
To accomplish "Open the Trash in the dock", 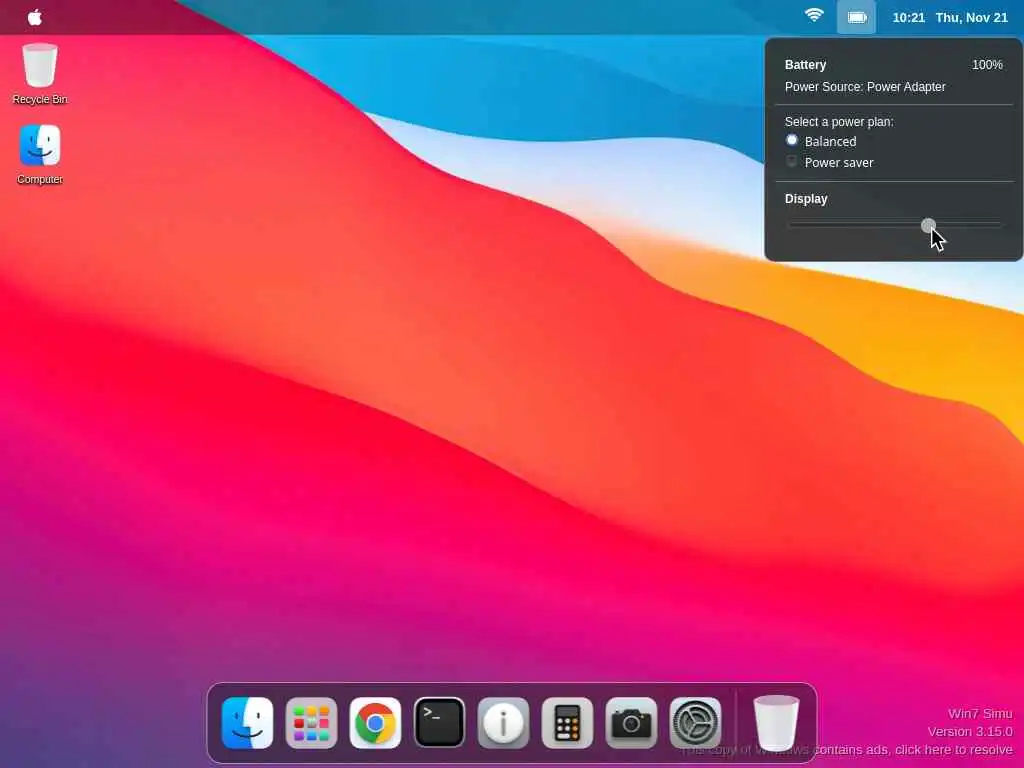I will click(776, 723).
